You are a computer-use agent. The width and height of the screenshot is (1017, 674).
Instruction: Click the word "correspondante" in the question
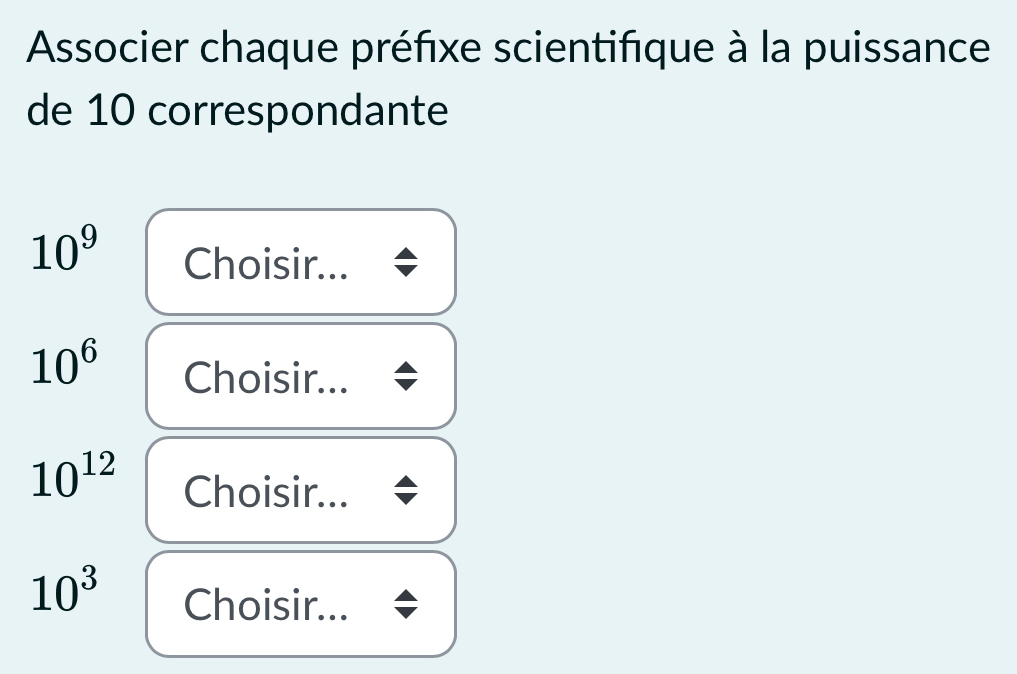[299, 111]
